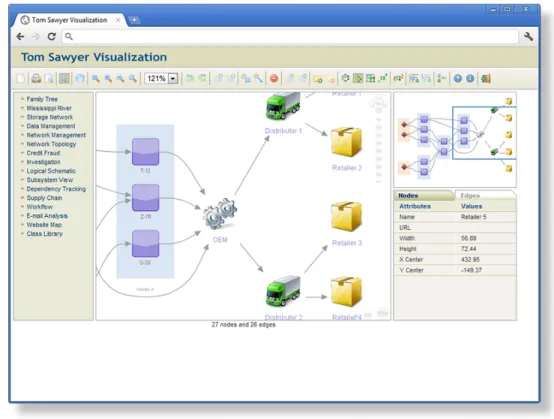Click the exit door icon in toolbar
This screenshot has width=554, height=419.
[x=486, y=78]
